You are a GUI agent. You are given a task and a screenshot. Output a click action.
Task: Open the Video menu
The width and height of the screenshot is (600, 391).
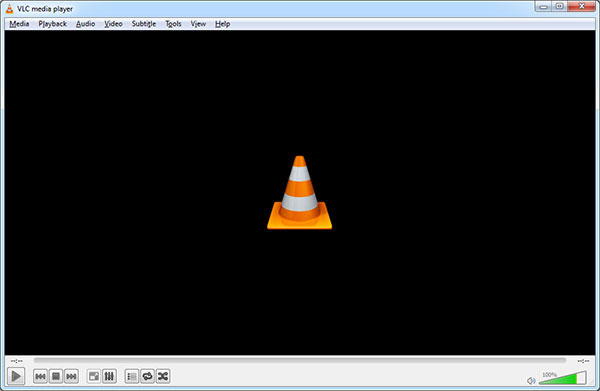click(x=113, y=24)
